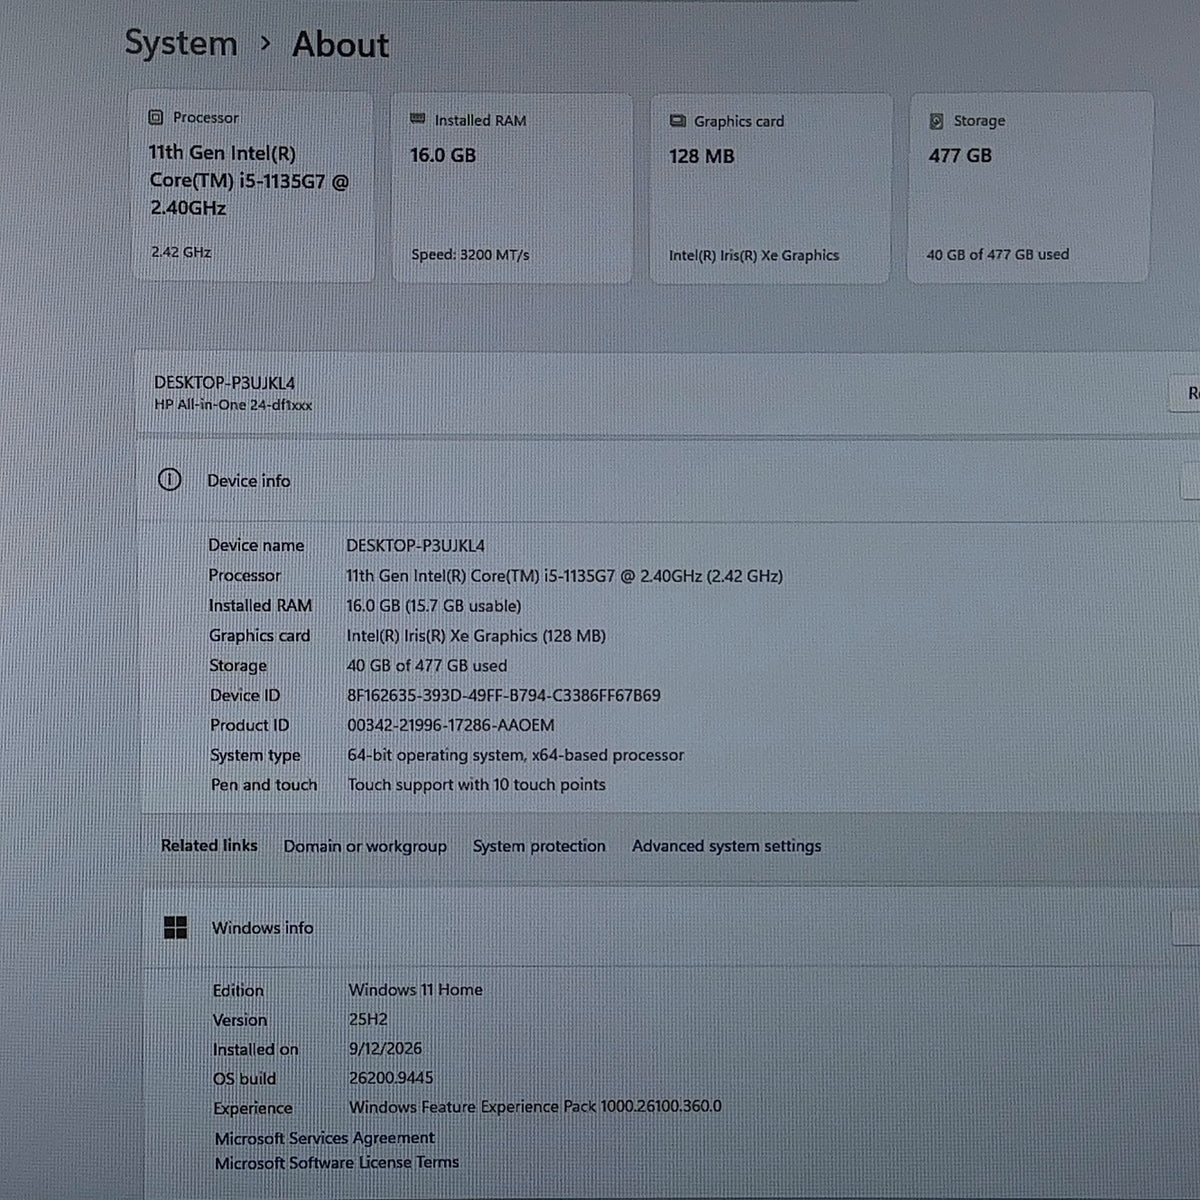
Task: Click Device name value DESKTOP-P3UJKL4
Action: click(x=415, y=546)
